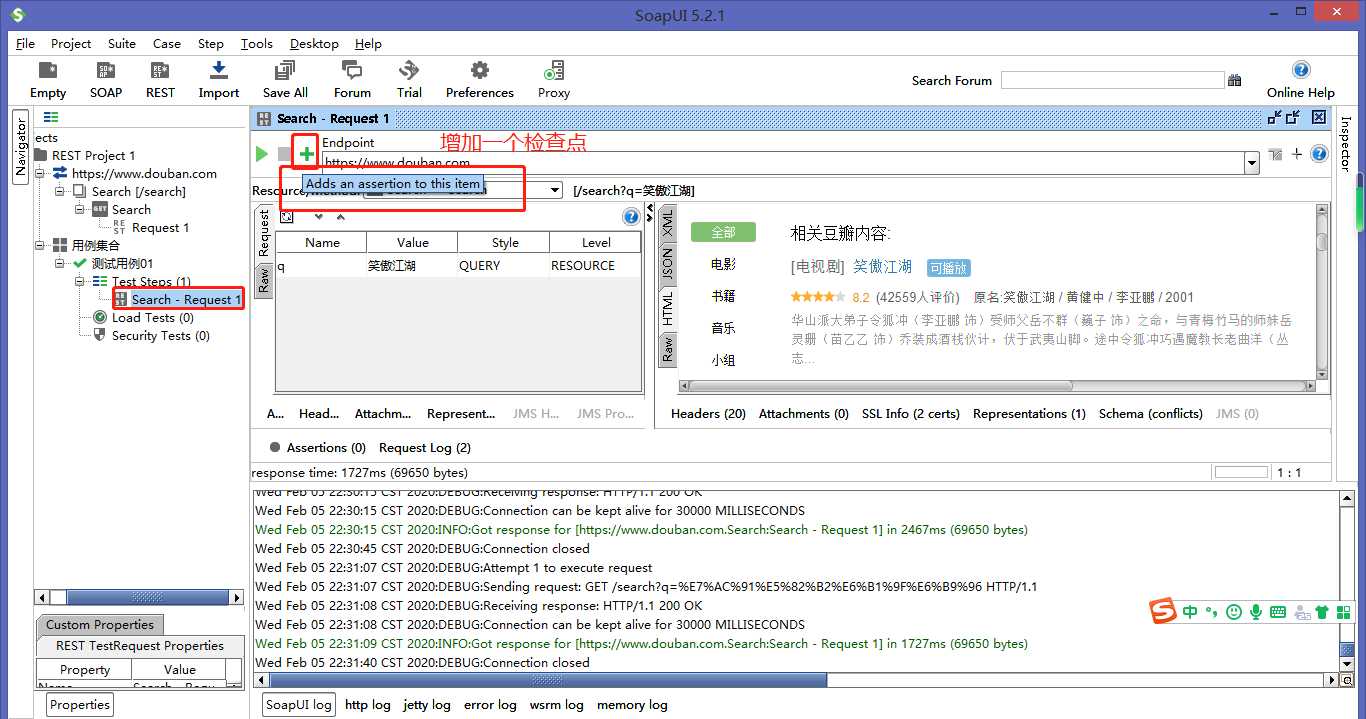Open the Endpoint dropdown arrow
The image size is (1366, 719).
(x=1251, y=163)
